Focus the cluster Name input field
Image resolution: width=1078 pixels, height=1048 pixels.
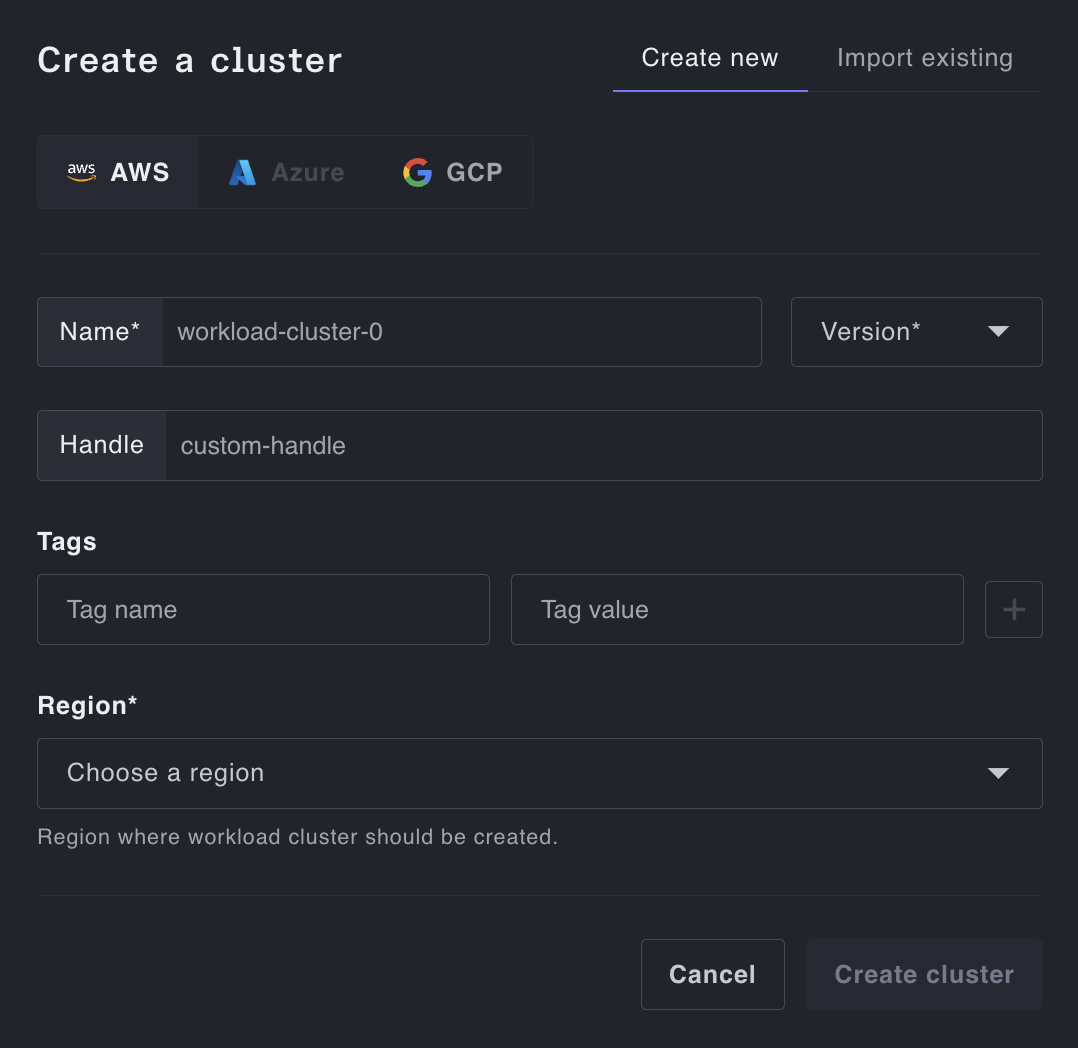[x=461, y=332]
